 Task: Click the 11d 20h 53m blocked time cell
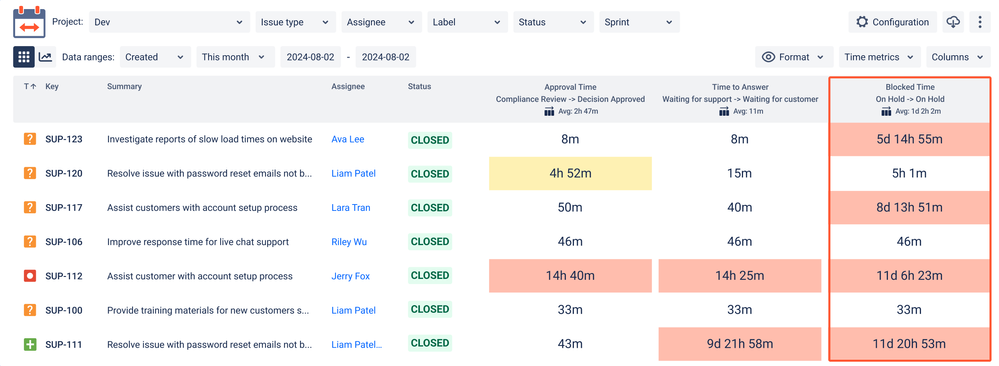tap(910, 344)
